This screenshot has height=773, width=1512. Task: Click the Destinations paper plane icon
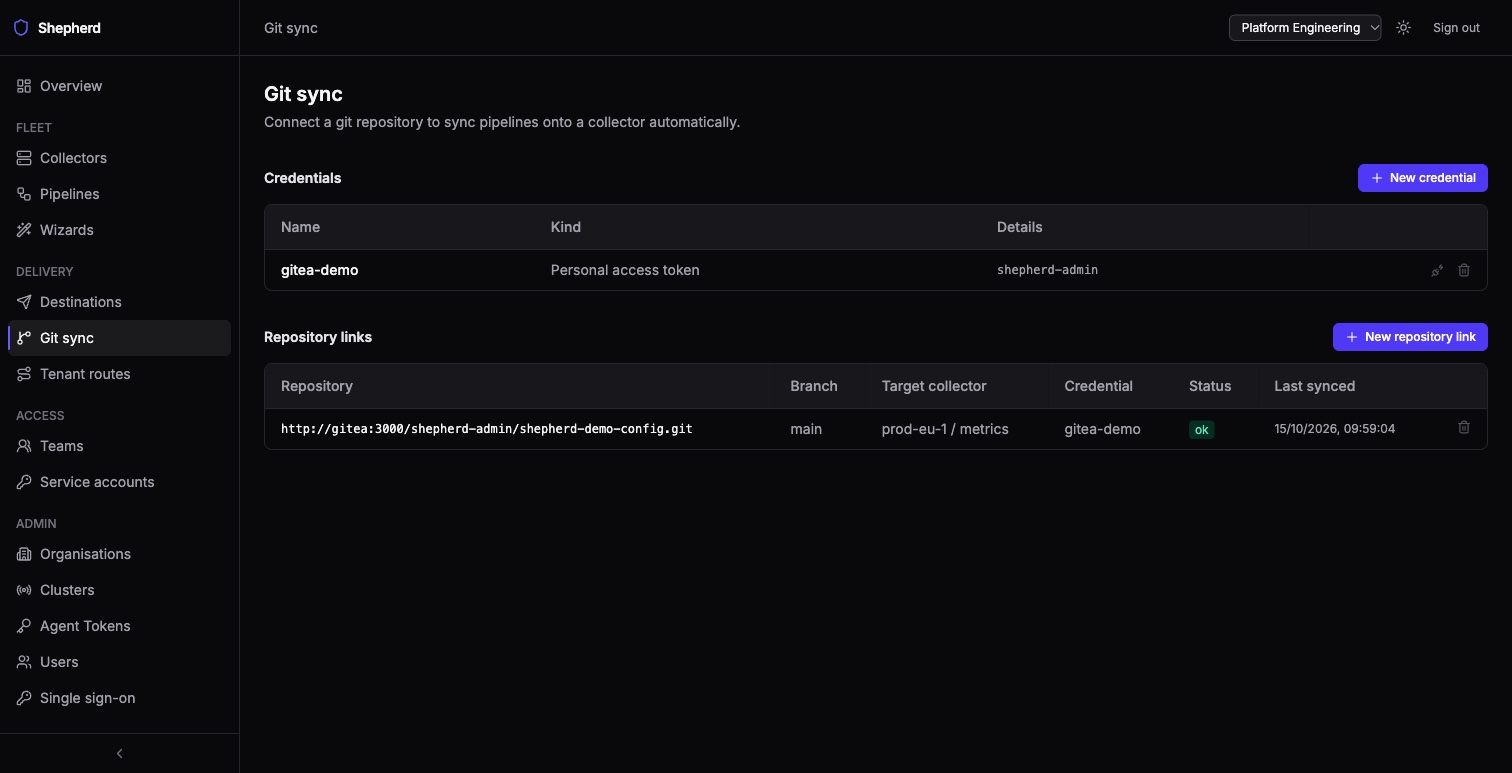click(x=24, y=302)
